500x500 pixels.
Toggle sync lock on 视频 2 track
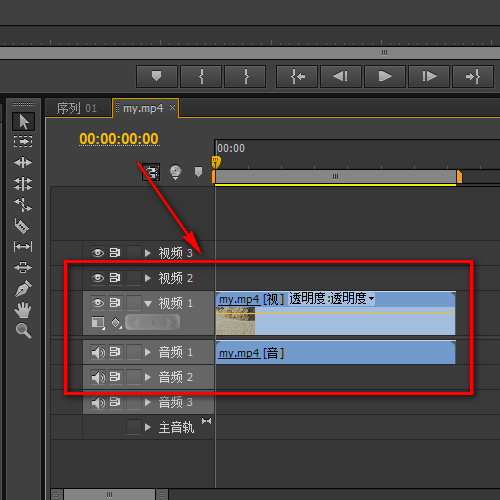[x=115, y=278]
